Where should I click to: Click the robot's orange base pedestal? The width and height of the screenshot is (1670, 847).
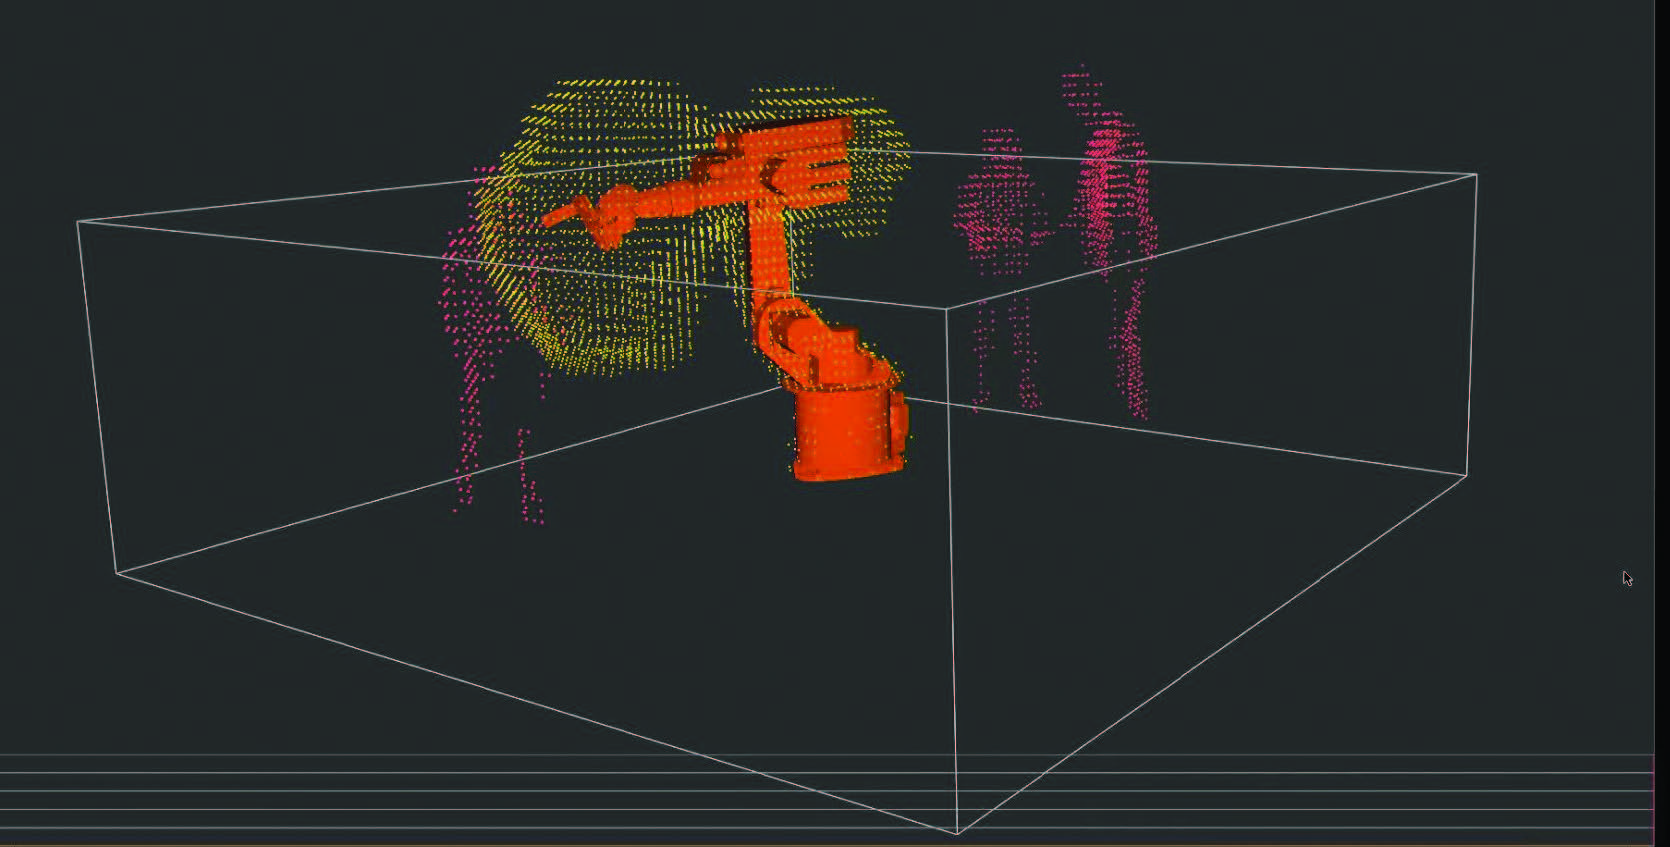pos(849,433)
